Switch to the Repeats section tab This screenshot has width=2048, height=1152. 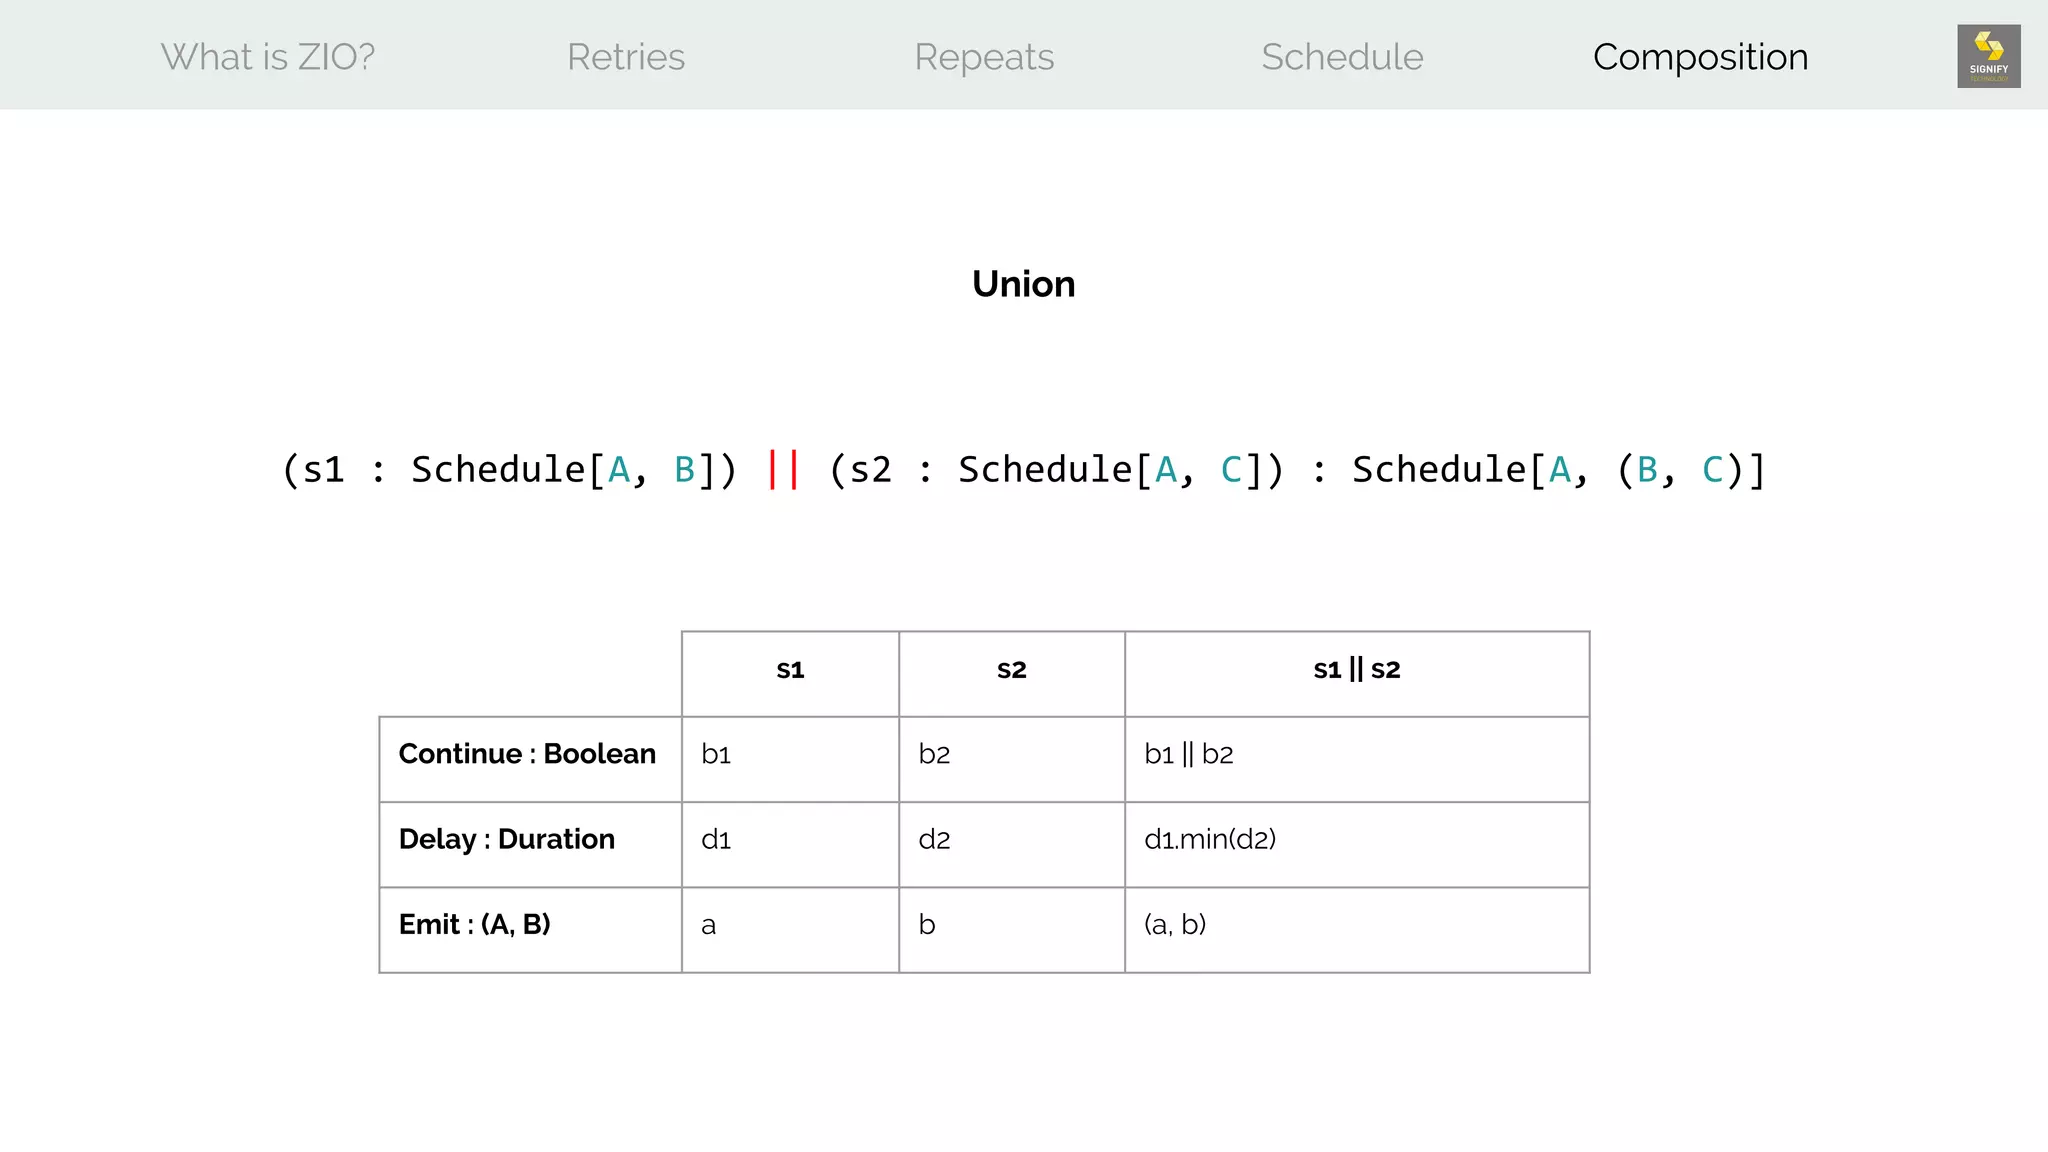(x=984, y=57)
